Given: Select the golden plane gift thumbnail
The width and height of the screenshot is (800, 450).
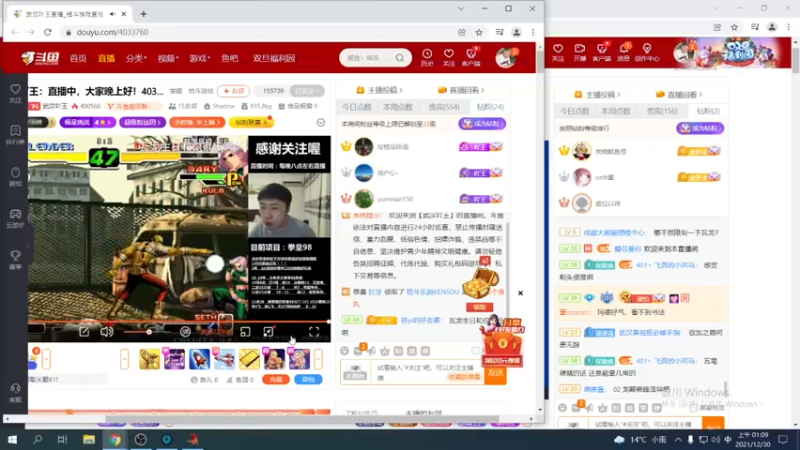Looking at the screenshot, I should tap(149, 359).
